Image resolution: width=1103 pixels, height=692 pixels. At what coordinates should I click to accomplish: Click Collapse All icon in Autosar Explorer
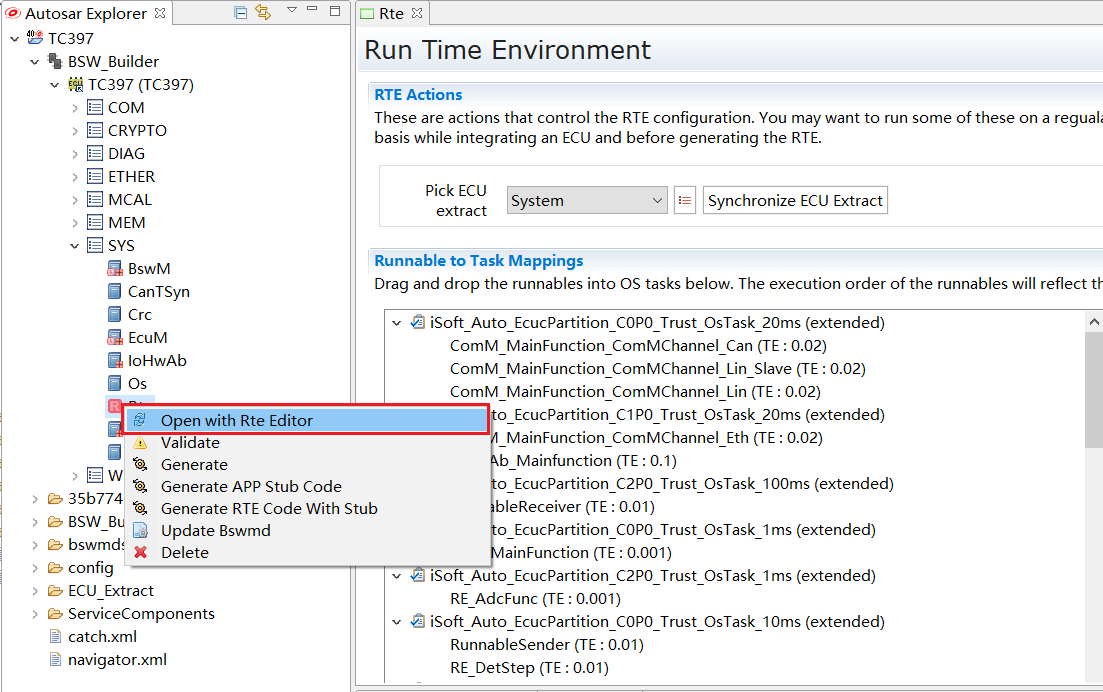point(241,13)
